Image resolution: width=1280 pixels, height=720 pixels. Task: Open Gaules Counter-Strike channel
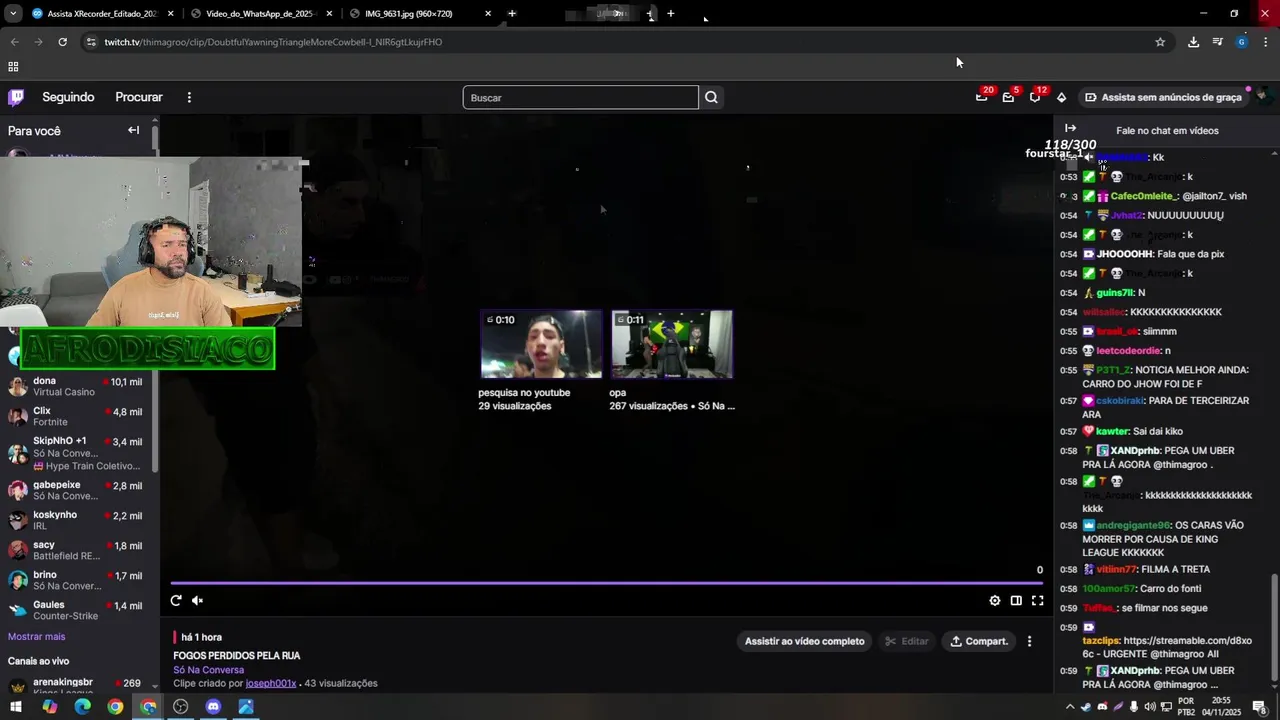click(78, 610)
